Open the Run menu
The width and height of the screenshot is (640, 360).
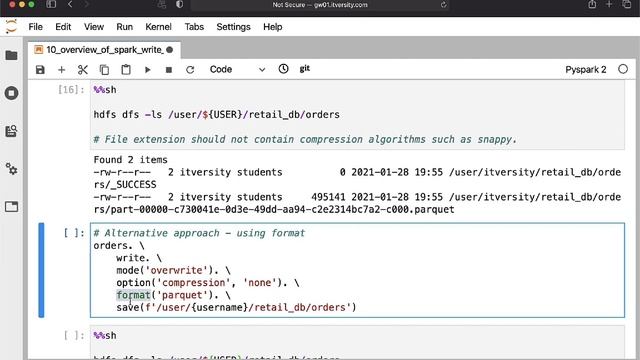click(124, 27)
